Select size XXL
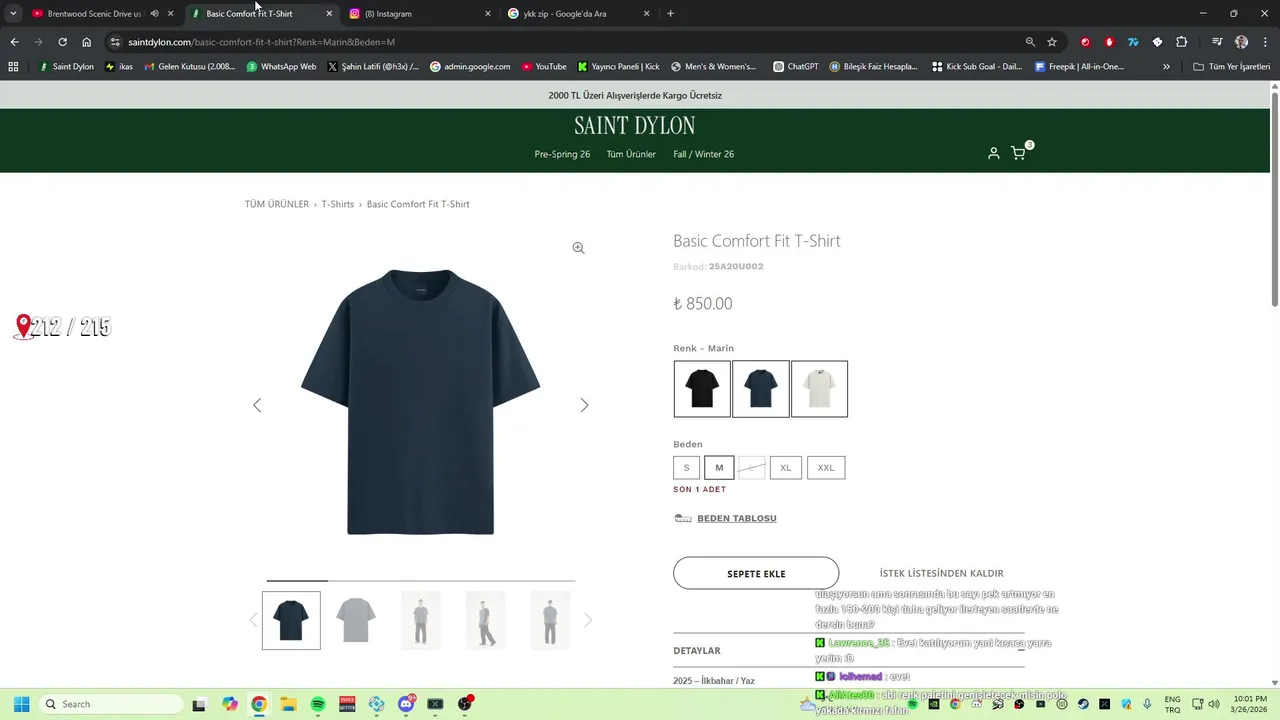This screenshot has width=1280, height=720. click(826, 467)
